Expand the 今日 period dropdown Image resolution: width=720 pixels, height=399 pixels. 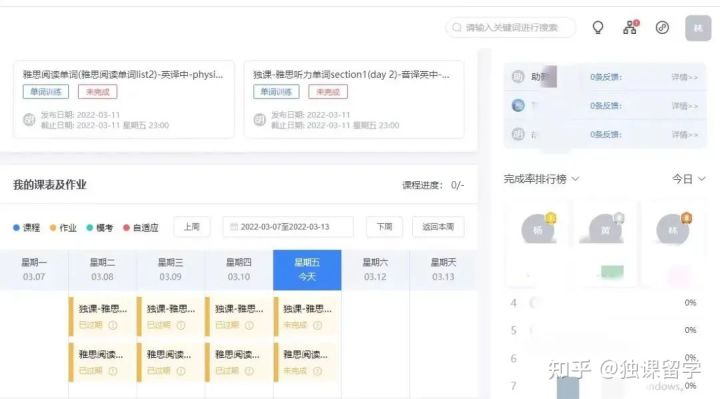688,179
